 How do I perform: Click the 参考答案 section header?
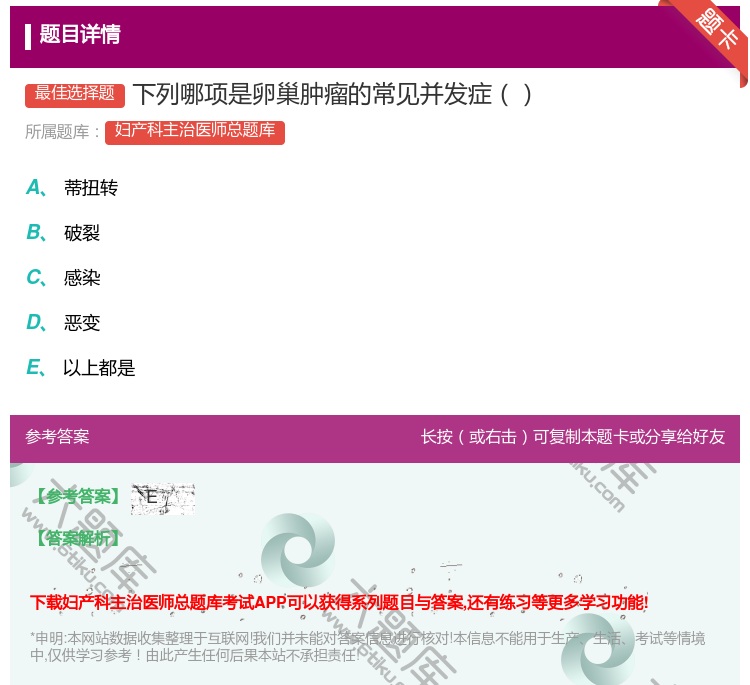point(57,437)
